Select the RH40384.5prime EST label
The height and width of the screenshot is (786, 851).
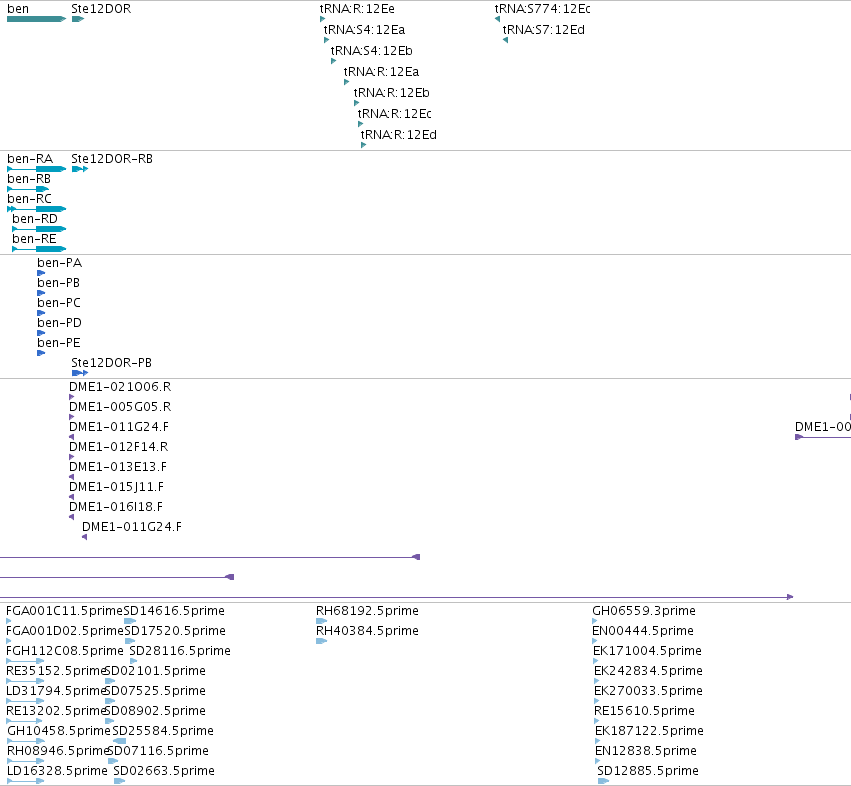pyautogui.click(x=367, y=631)
